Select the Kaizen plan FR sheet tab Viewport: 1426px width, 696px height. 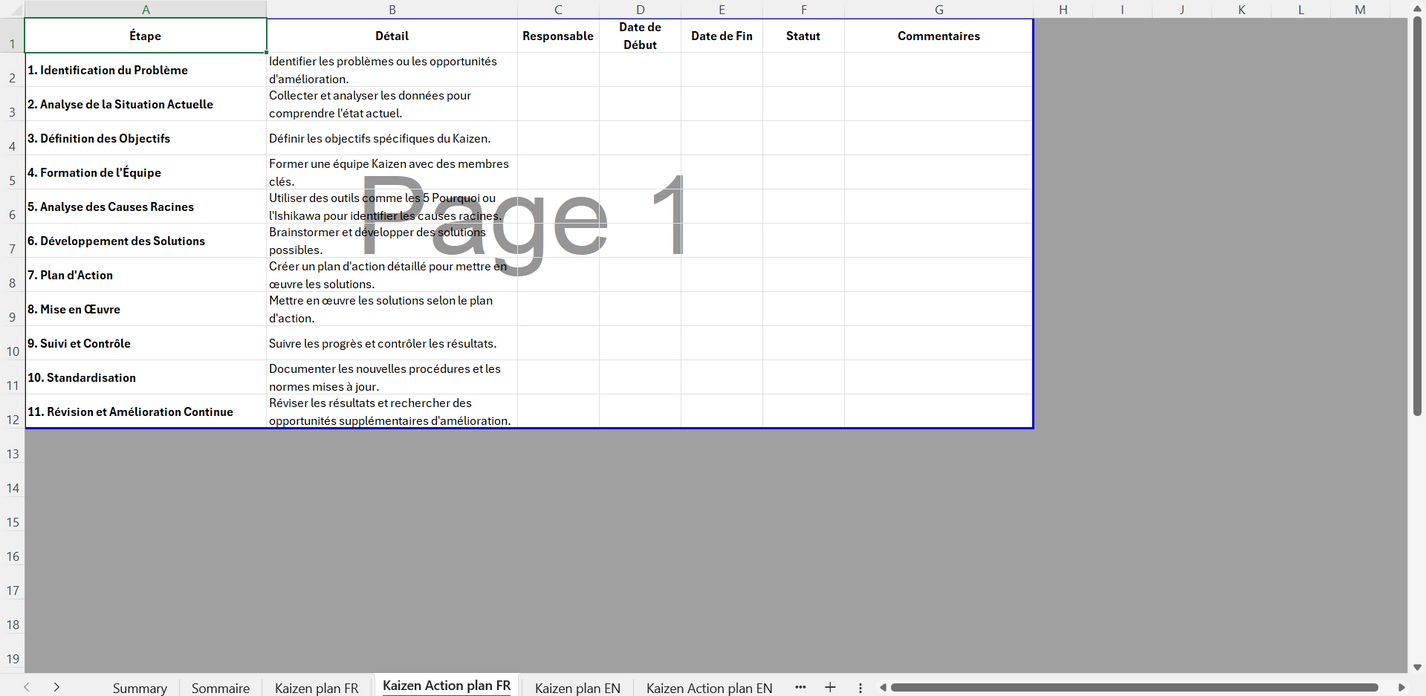point(317,688)
